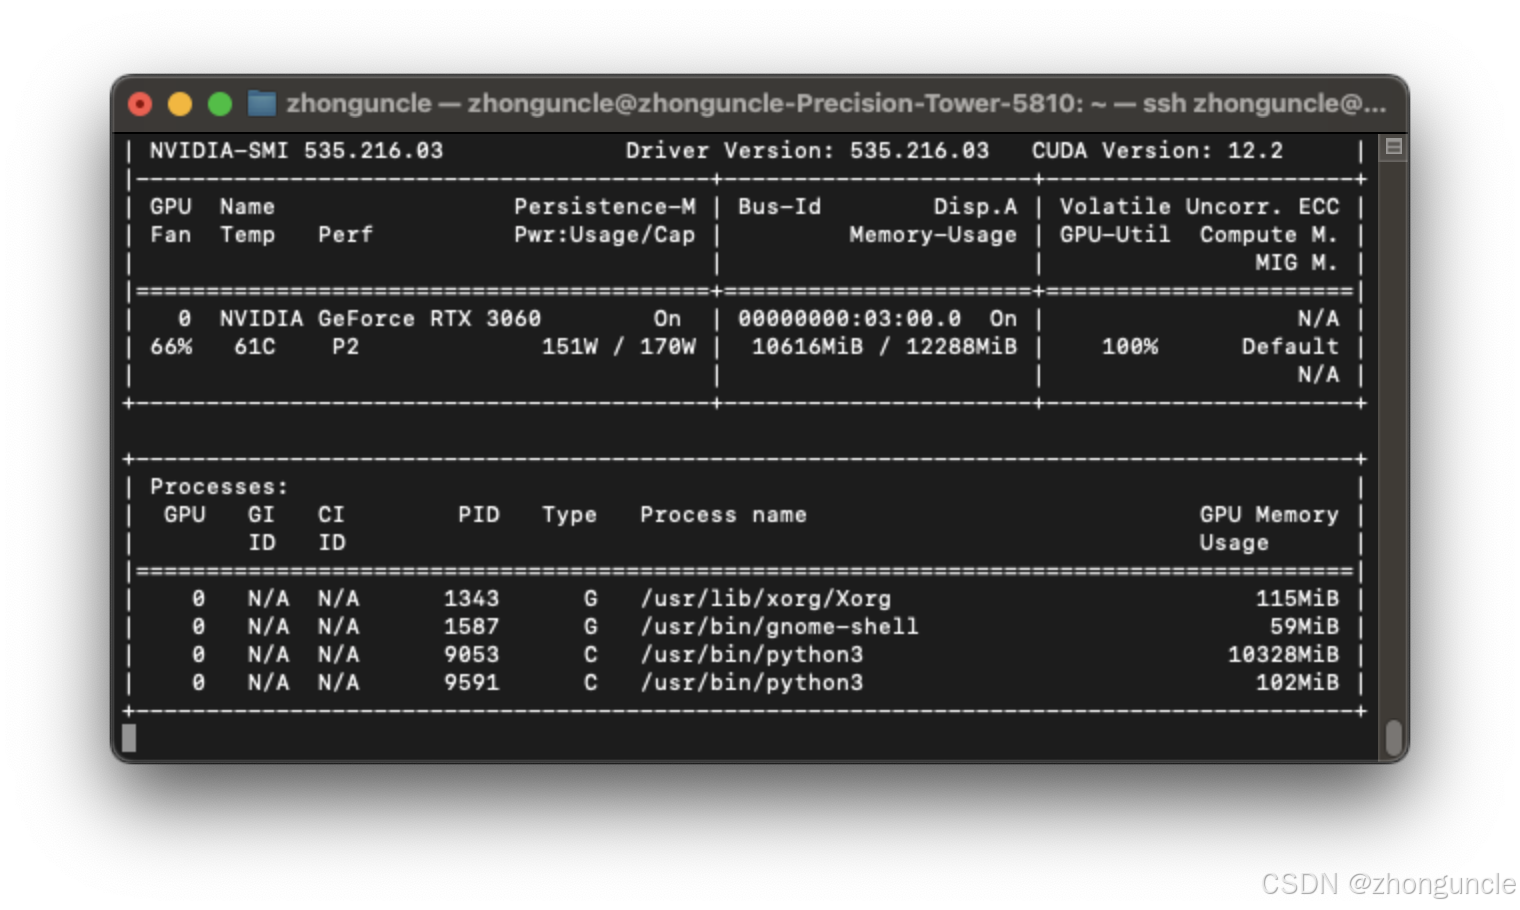Click the 100% GPU-Util value
Screen dimensions: 1520x910
pyautogui.click(x=1129, y=347)
